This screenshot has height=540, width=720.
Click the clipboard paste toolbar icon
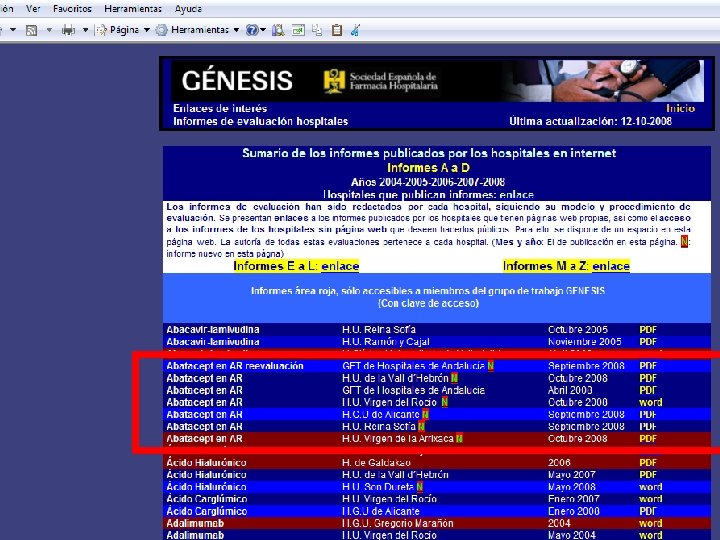pyautogui.click(x=337, y=30)
